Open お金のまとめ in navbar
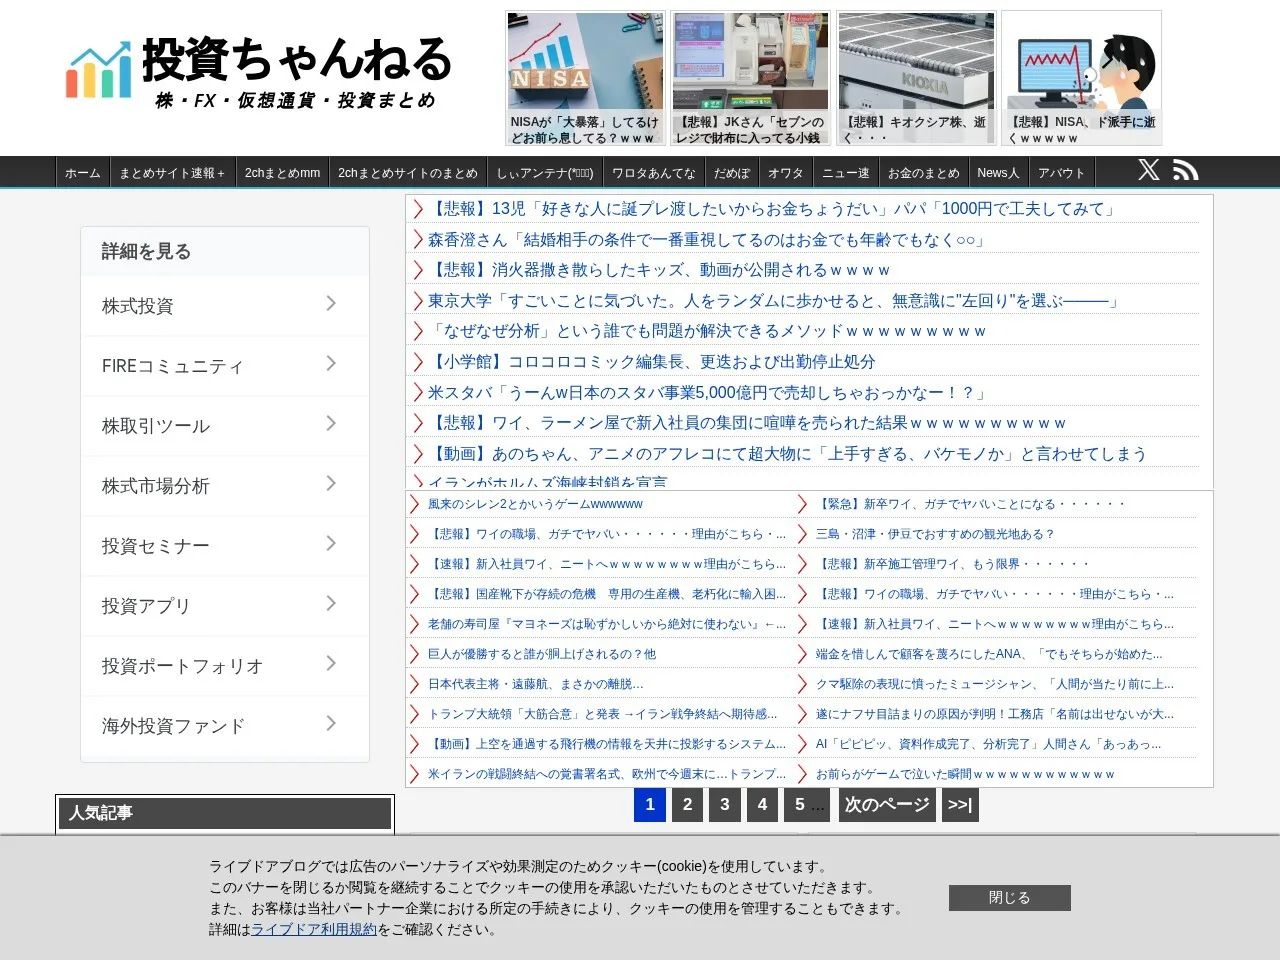The image size is (1280, 960). (924, 173)
